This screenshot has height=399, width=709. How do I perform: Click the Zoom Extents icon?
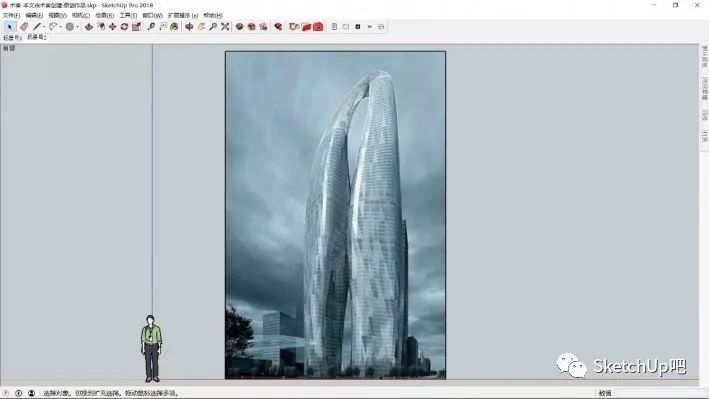[x=225, y=27]
